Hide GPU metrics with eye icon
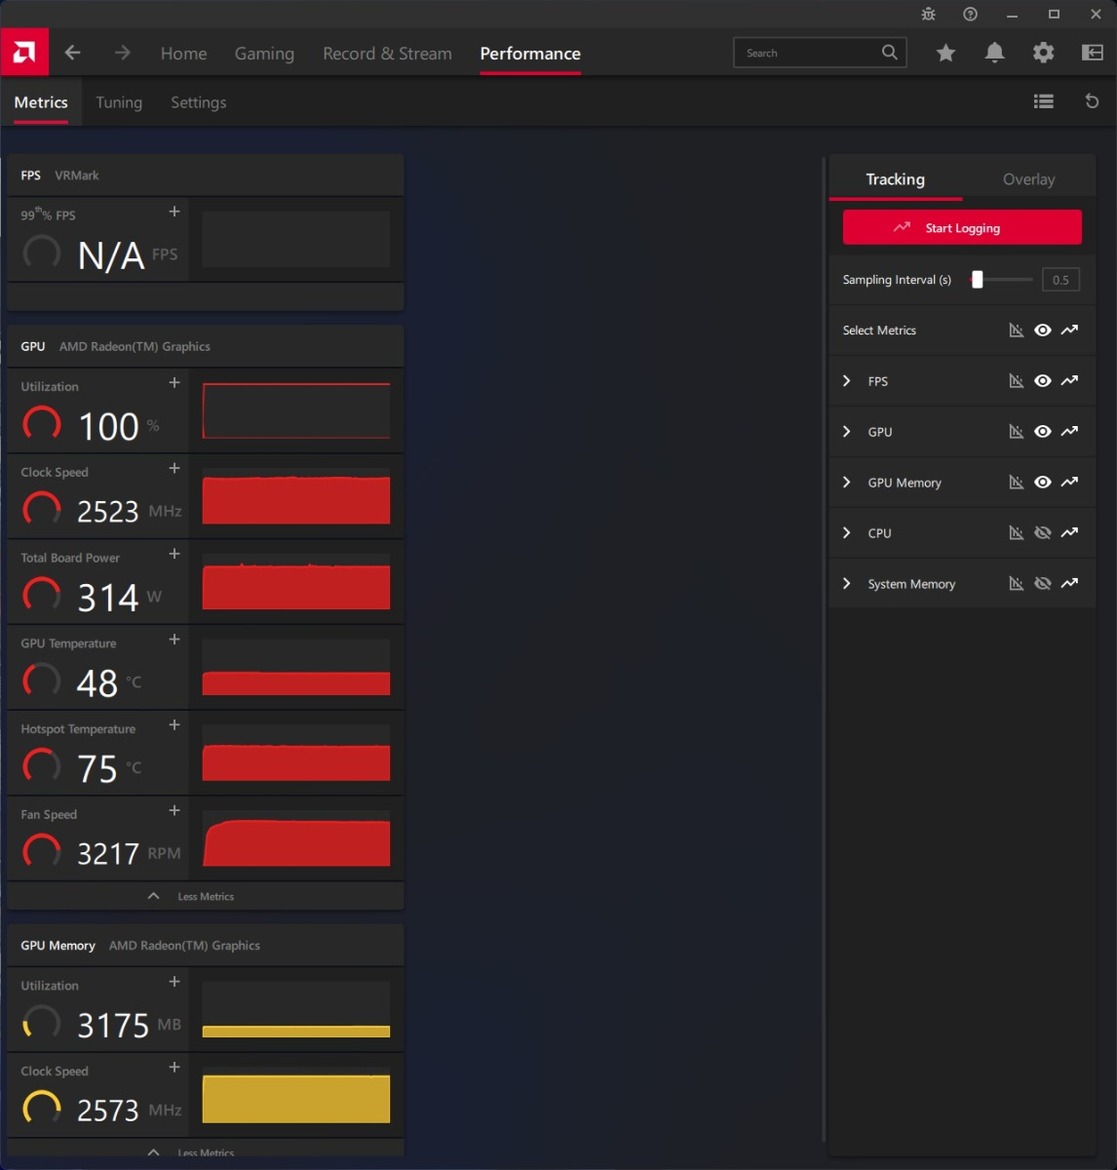Screen dimensions: 1117x1170 pyautogui.click(x=1042, y=431)
